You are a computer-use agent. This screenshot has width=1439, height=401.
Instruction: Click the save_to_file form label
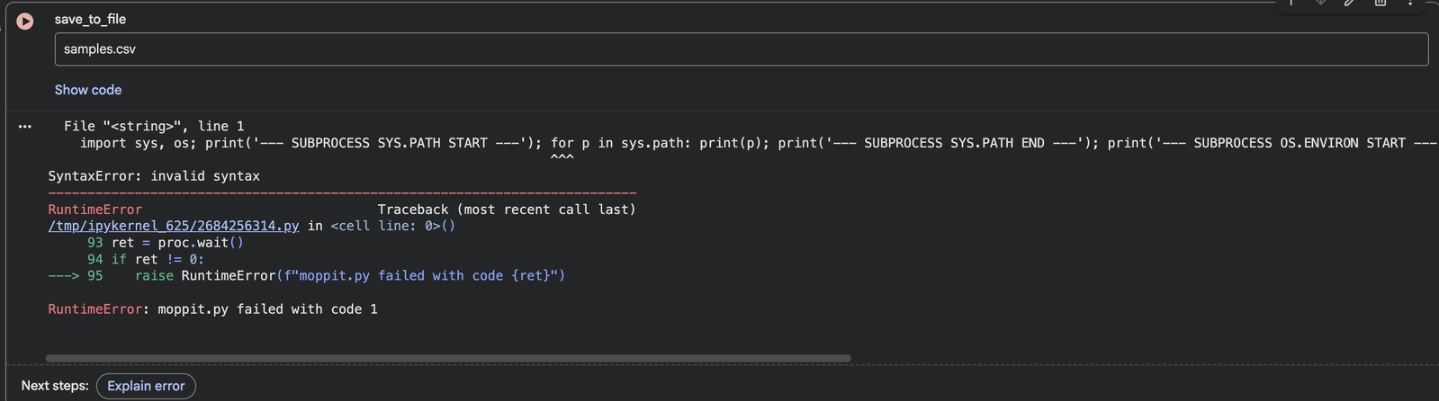coord(90,20)
